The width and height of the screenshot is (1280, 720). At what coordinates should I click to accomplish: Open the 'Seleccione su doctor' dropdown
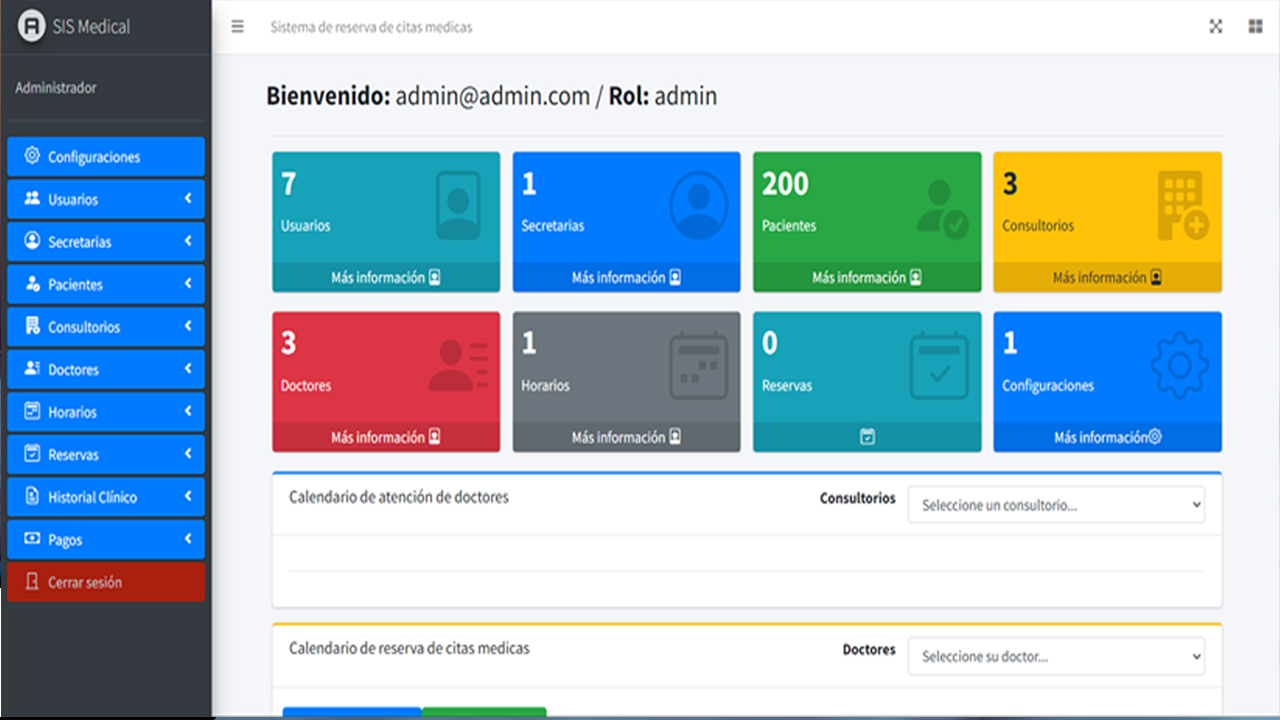tap(1056, 657)
